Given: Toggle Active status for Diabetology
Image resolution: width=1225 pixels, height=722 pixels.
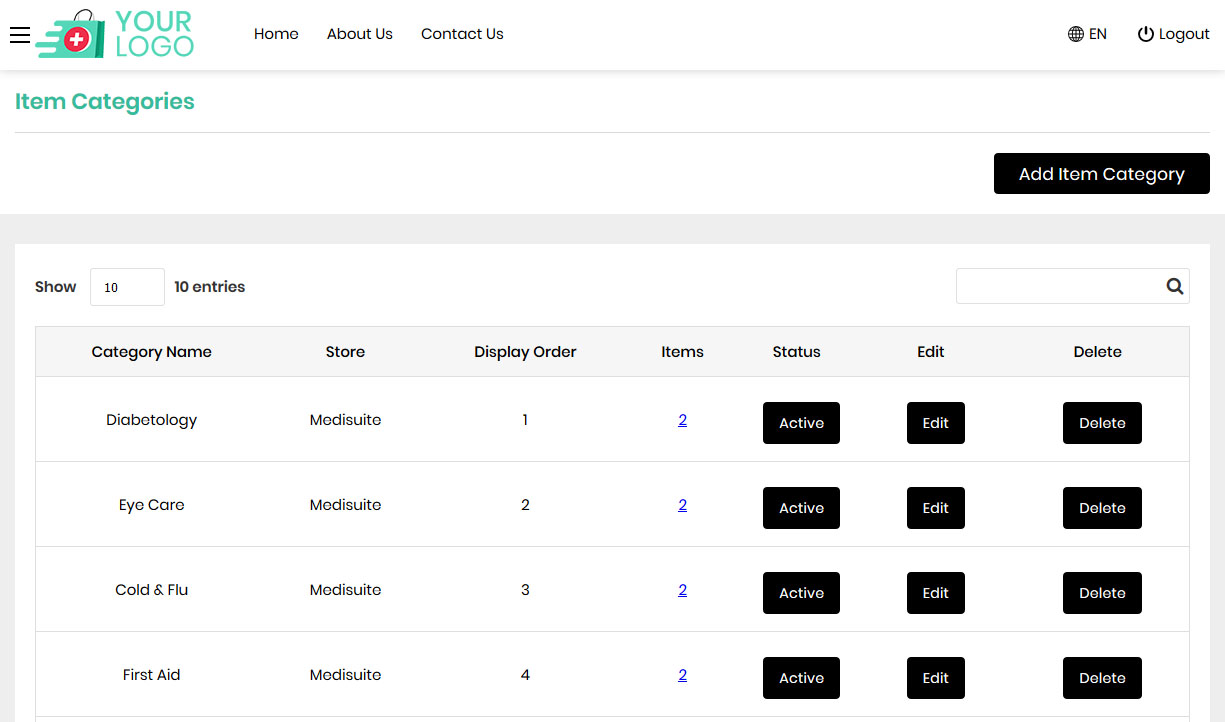Looking at the screenshot, I should click(x=801, y=423).
